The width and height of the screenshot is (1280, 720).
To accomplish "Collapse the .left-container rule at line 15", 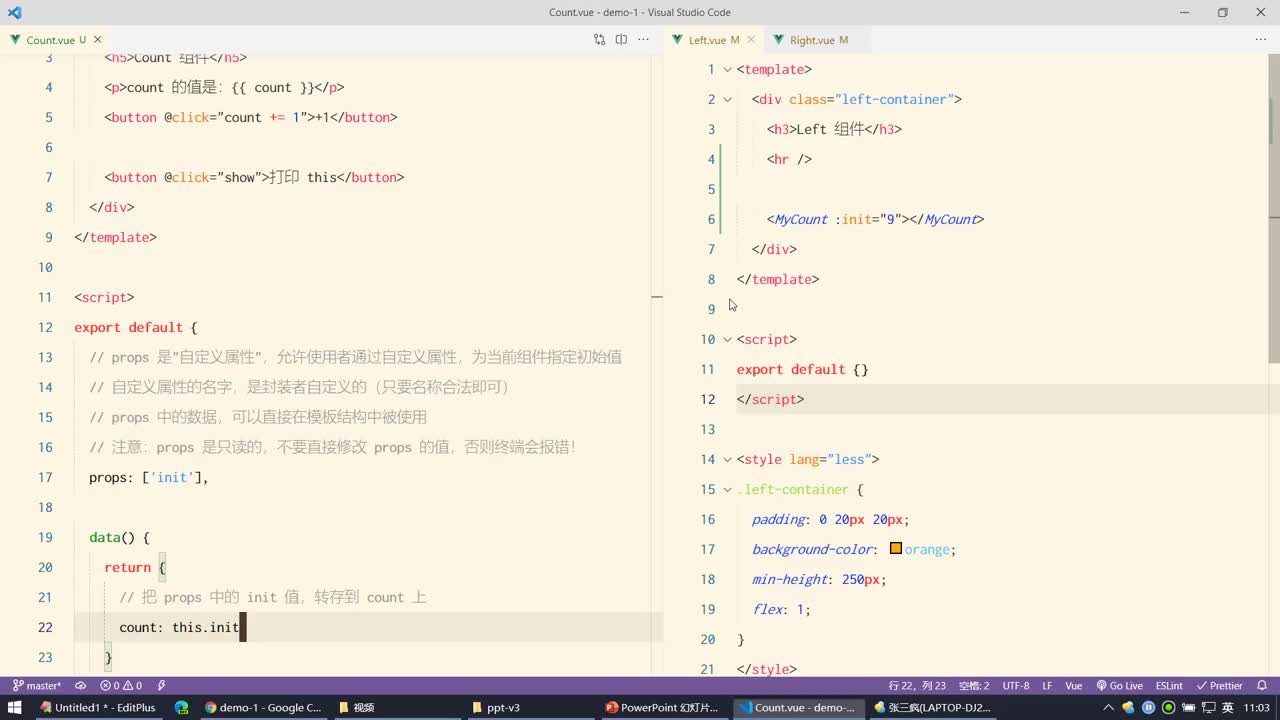I will point(727,490).
